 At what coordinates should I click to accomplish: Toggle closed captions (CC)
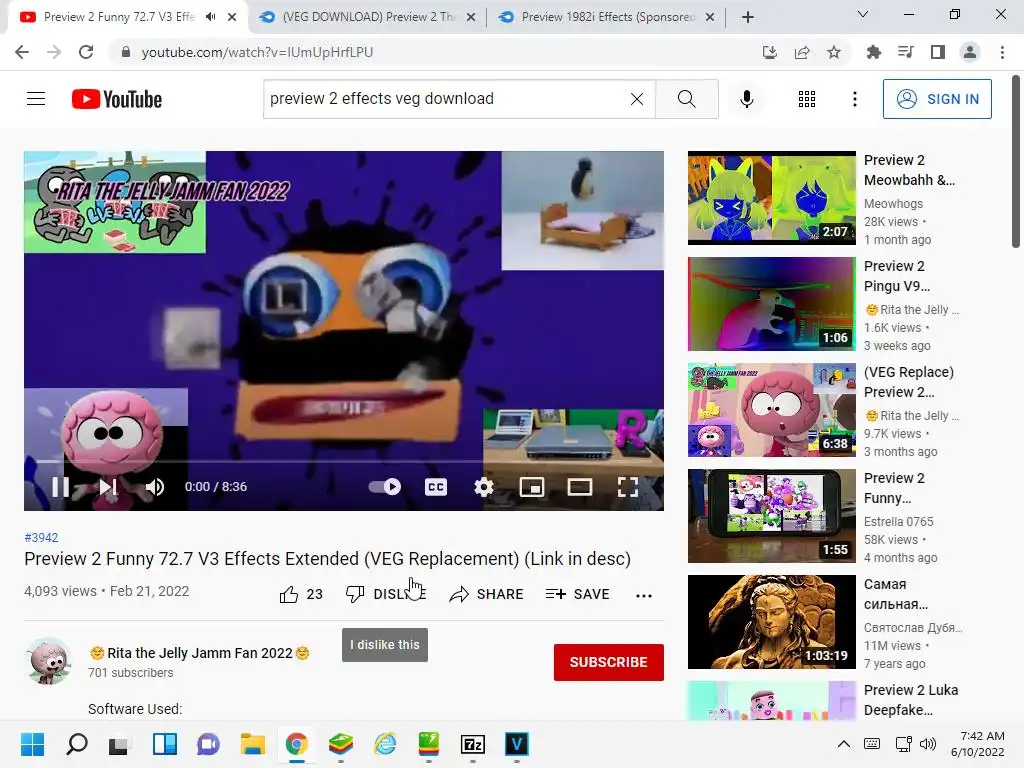[x=436, y=487]
